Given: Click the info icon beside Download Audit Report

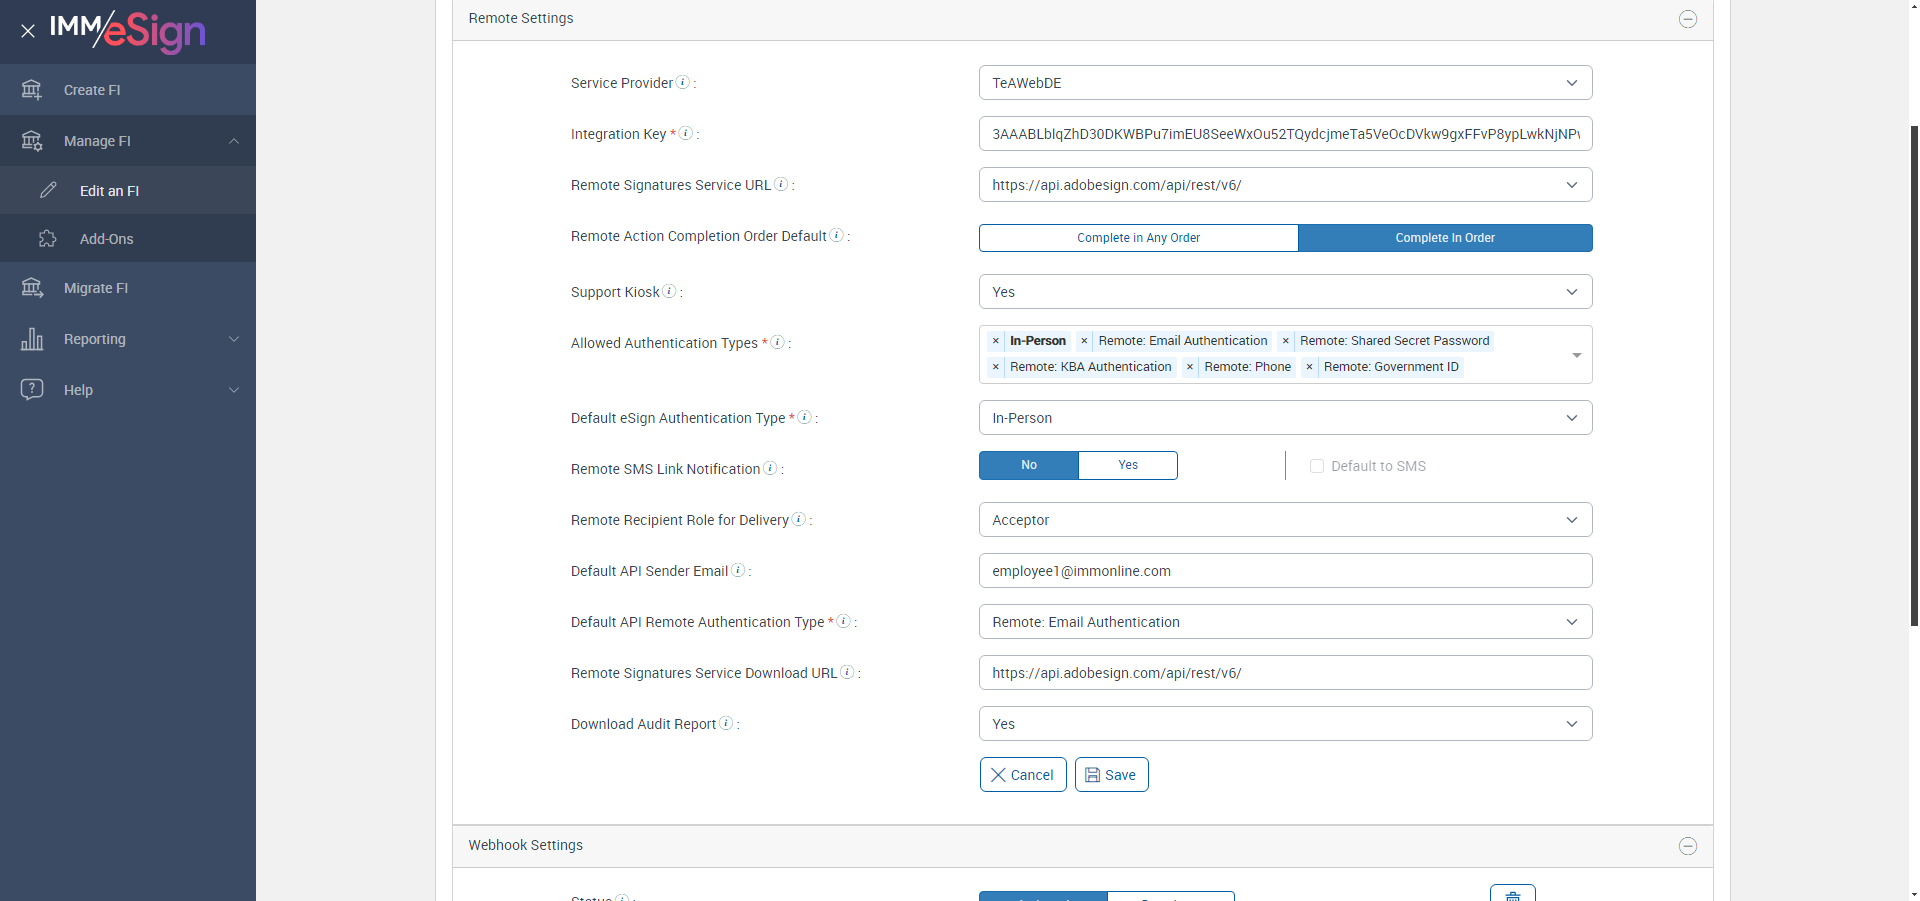Looking at the screenshot, I should pos(726,723).
